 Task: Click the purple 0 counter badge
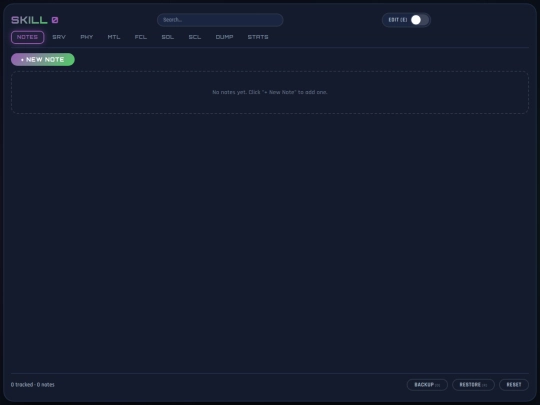point(55,20)
